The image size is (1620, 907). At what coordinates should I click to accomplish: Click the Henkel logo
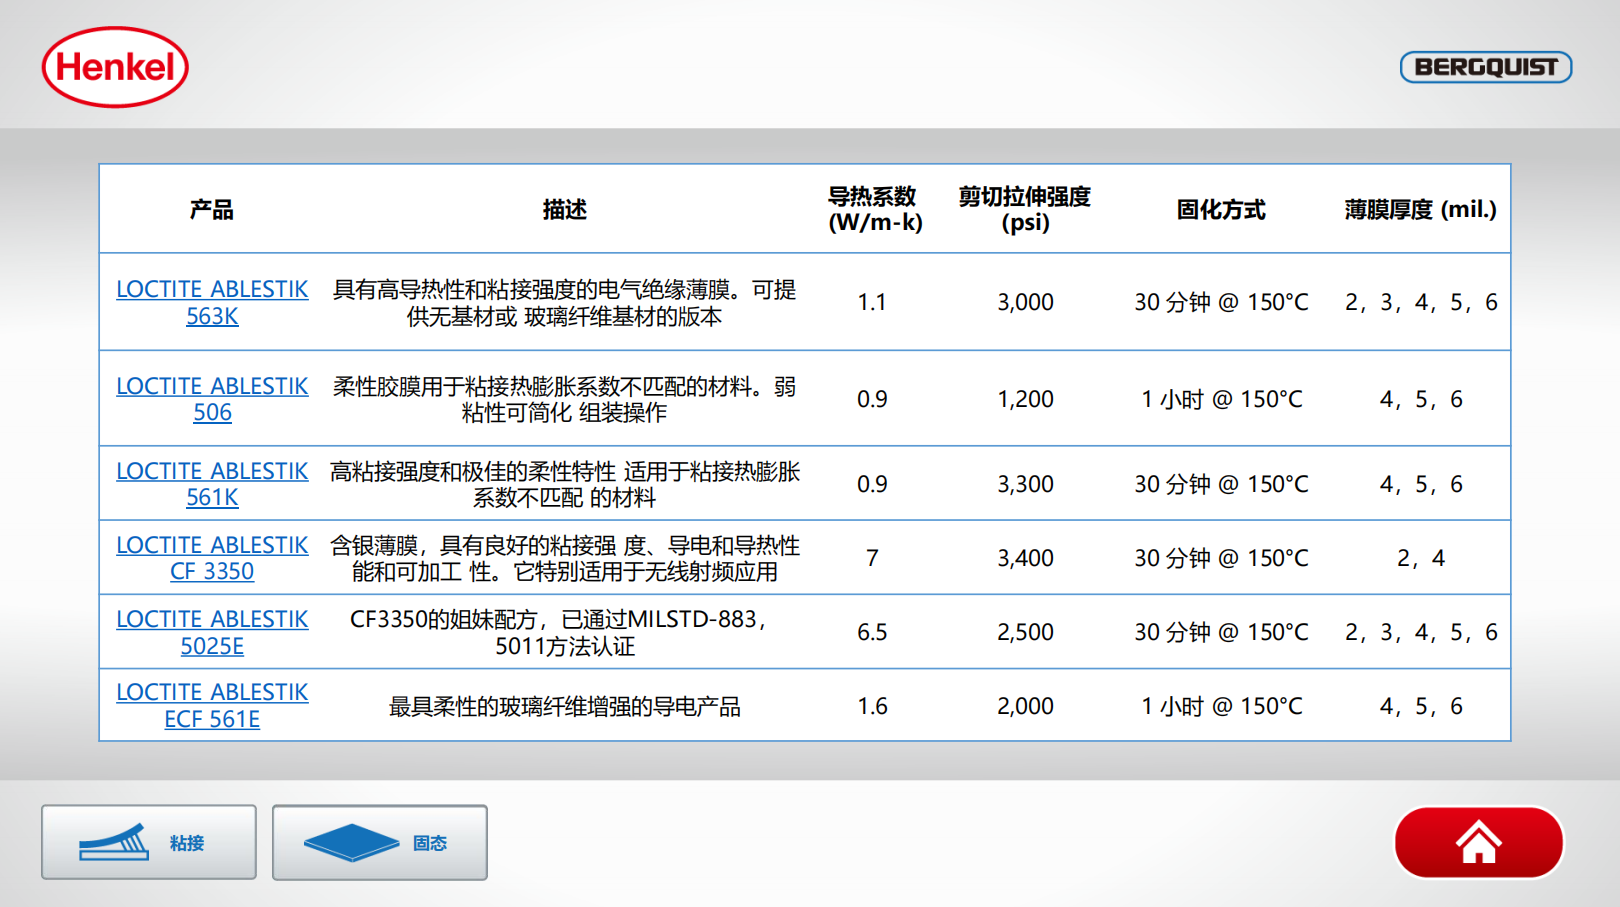click(x=115, y=67)
